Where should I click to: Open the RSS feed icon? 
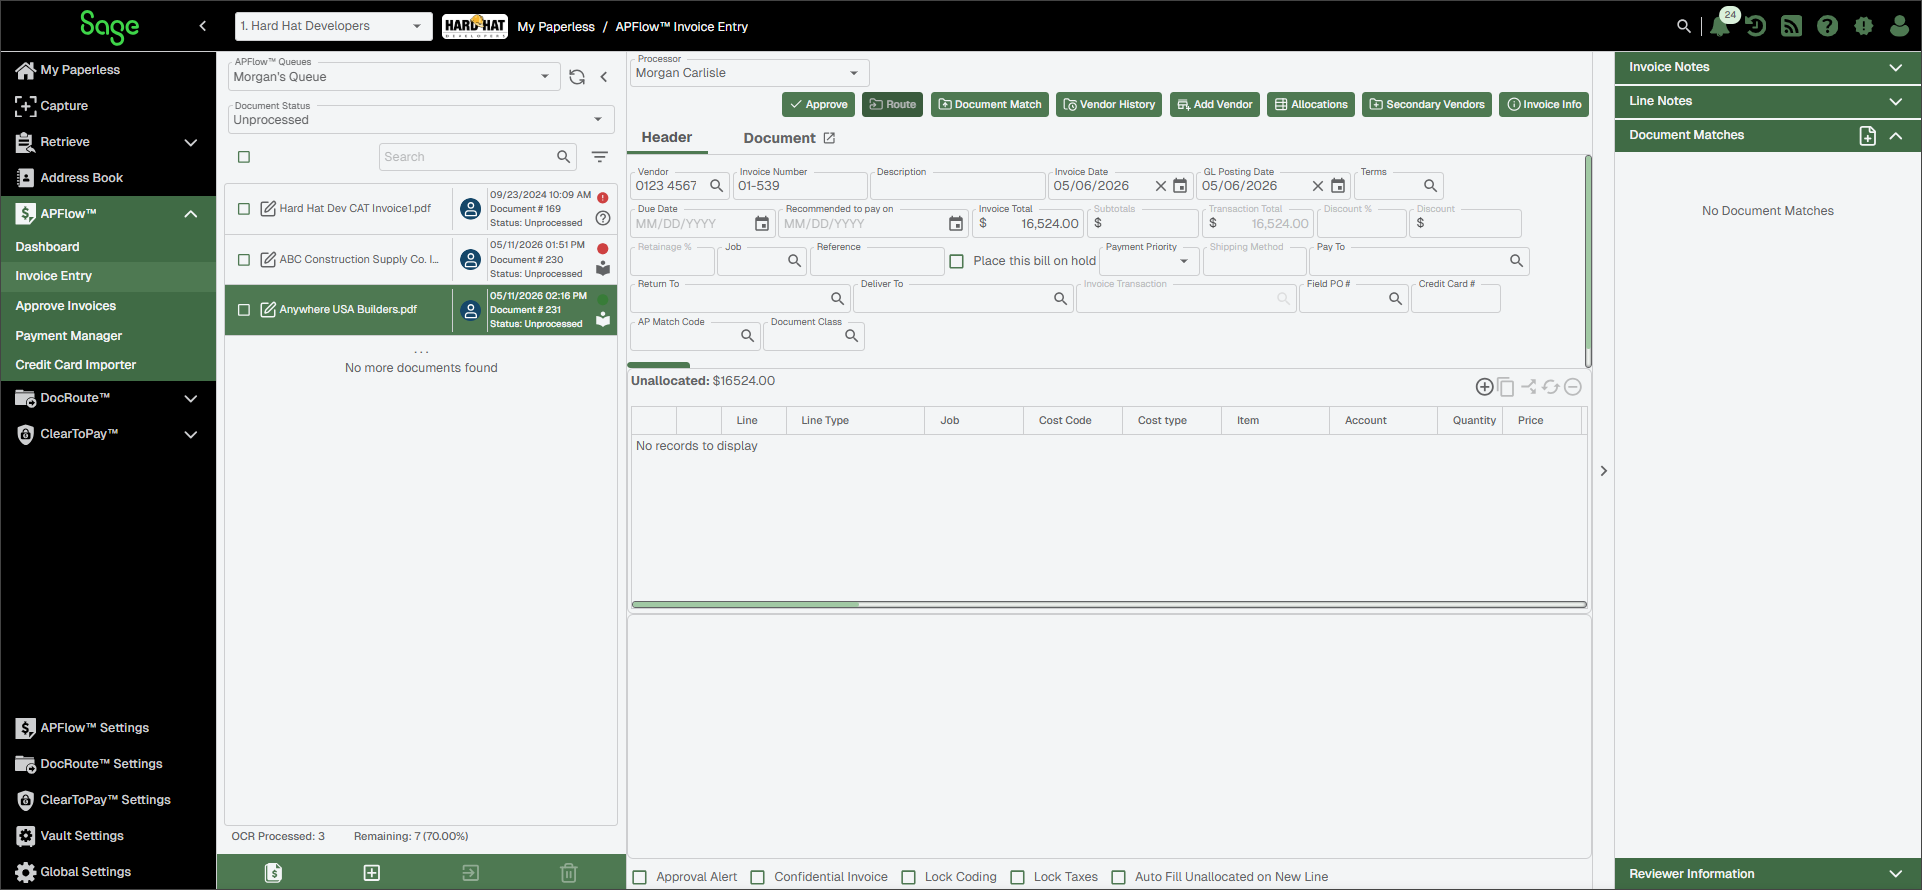coord(1792,26)
